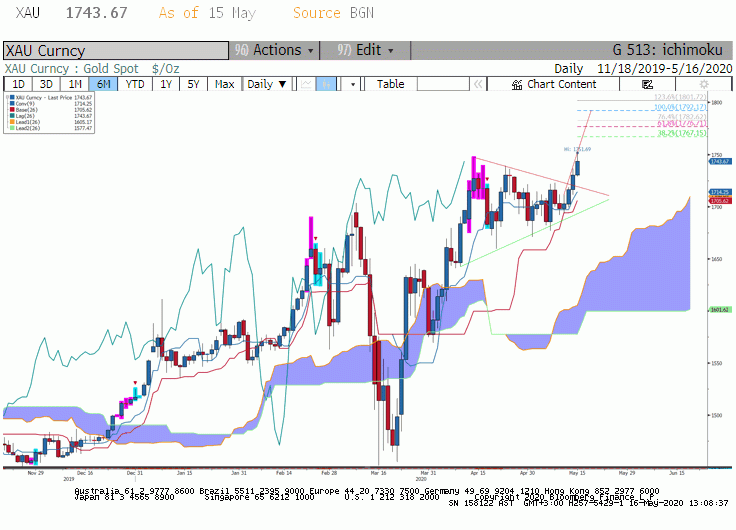
Task: Click the empty field next to Table
Action: click(443, 84)
